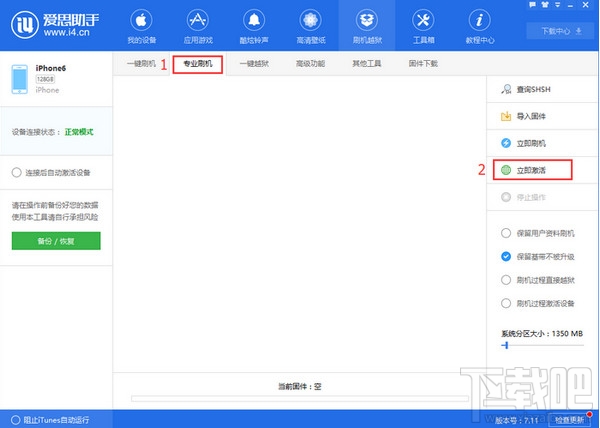Image resolution: width=600 pixels, height=428 pixels.
Task: Click the 128GB capacity badge
Action: (x=45, y=79)
